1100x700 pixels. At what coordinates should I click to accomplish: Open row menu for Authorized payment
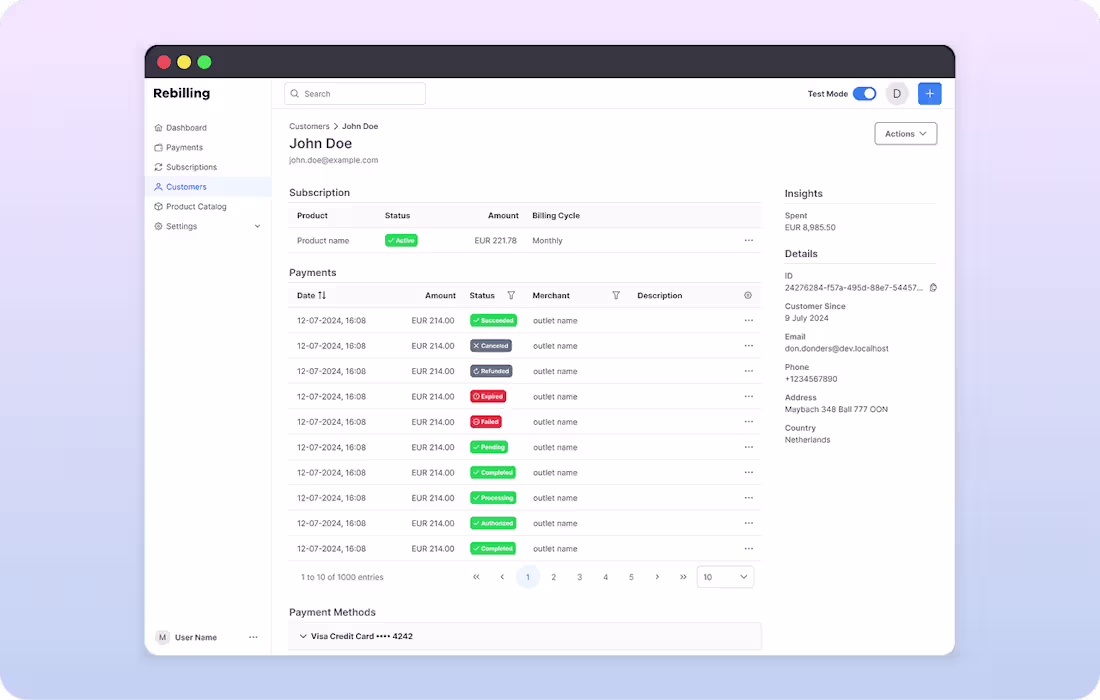[x=749, y=523]
